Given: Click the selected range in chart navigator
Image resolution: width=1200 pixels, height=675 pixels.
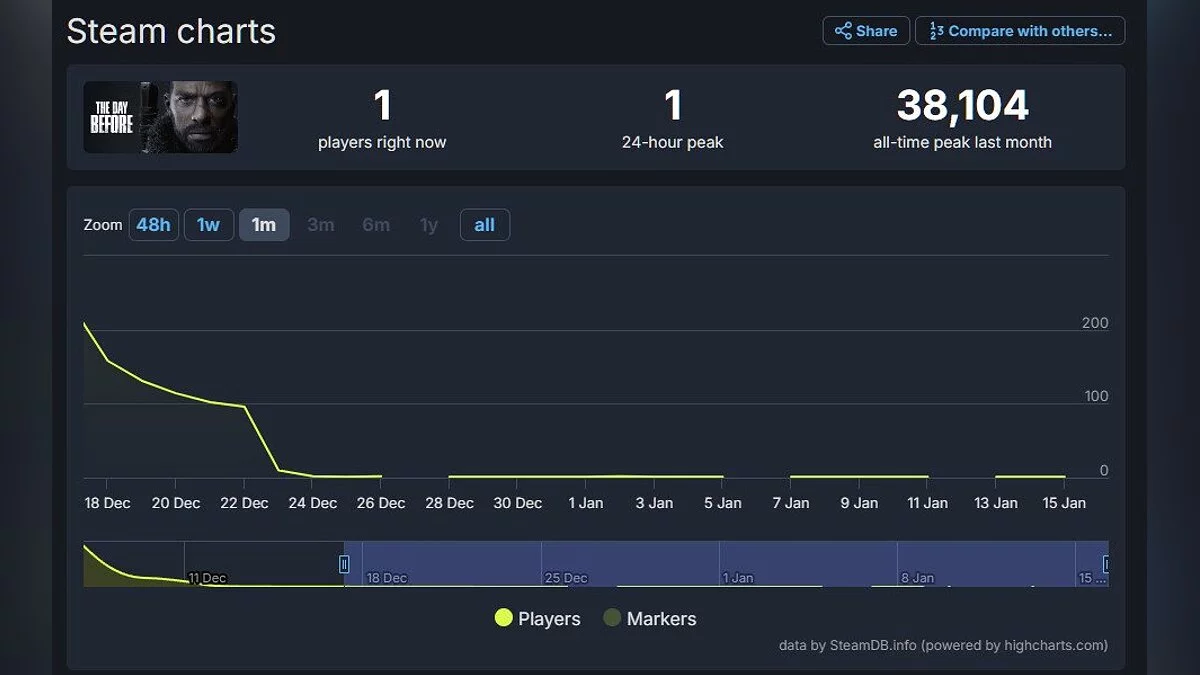Looking at the screenshot, I should (x=725, y=564).
